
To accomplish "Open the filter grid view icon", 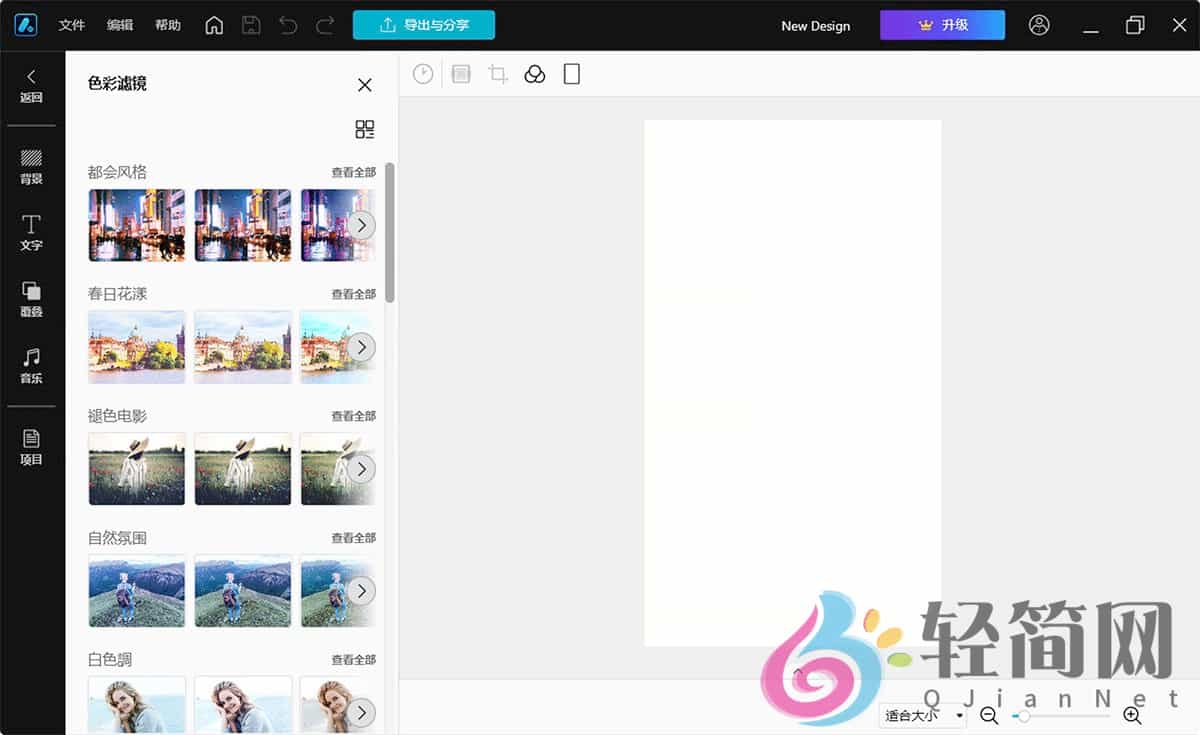I will tap(364, 128).
